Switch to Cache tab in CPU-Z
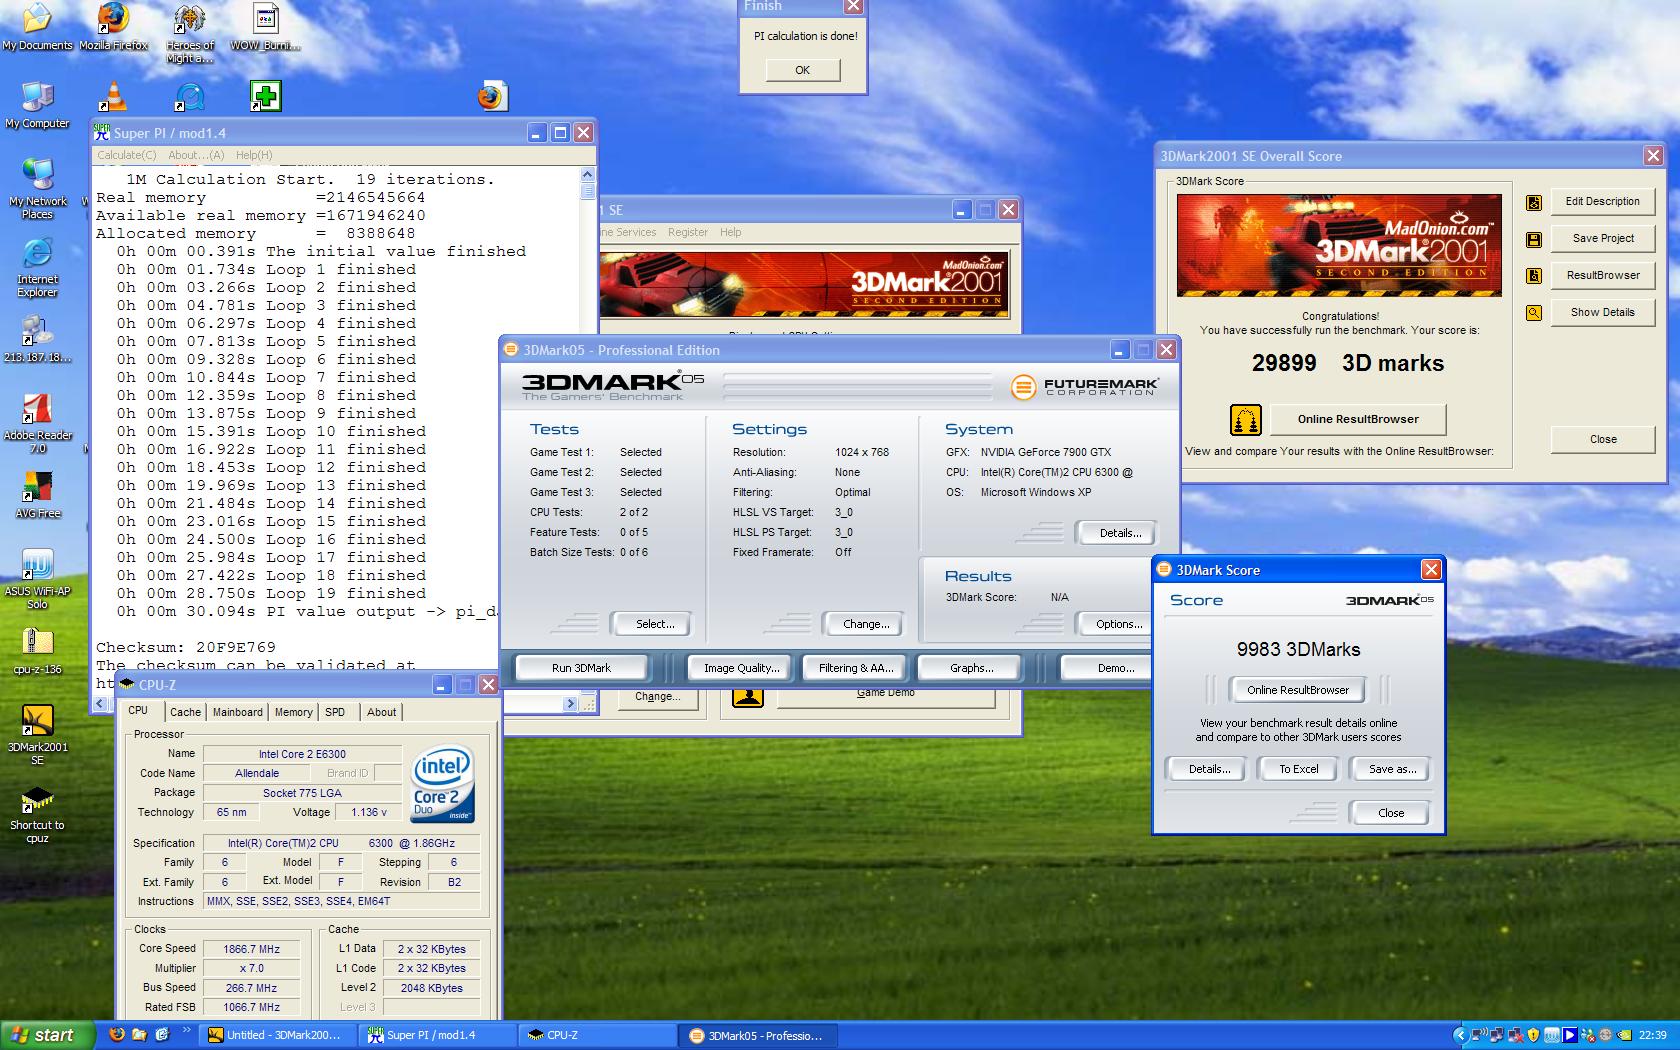Screen dimensions: 1680x1050 [x=185, y=712]
